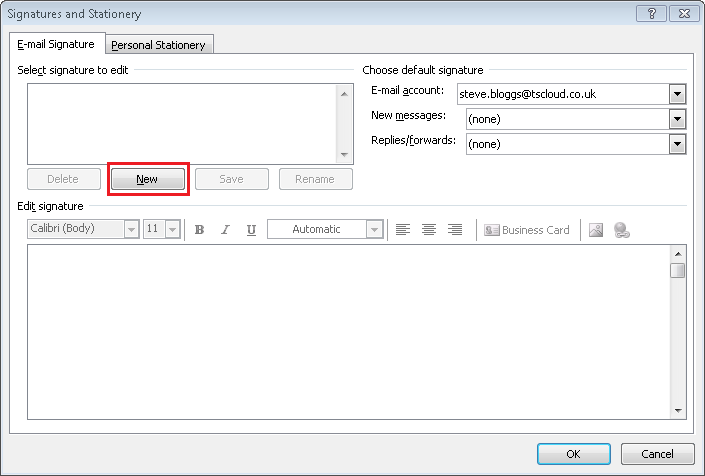Close the Signatures and Stationery dialog
Image resolution: width=705 pixels, height=476 pixels.
(x=684, y=13)
